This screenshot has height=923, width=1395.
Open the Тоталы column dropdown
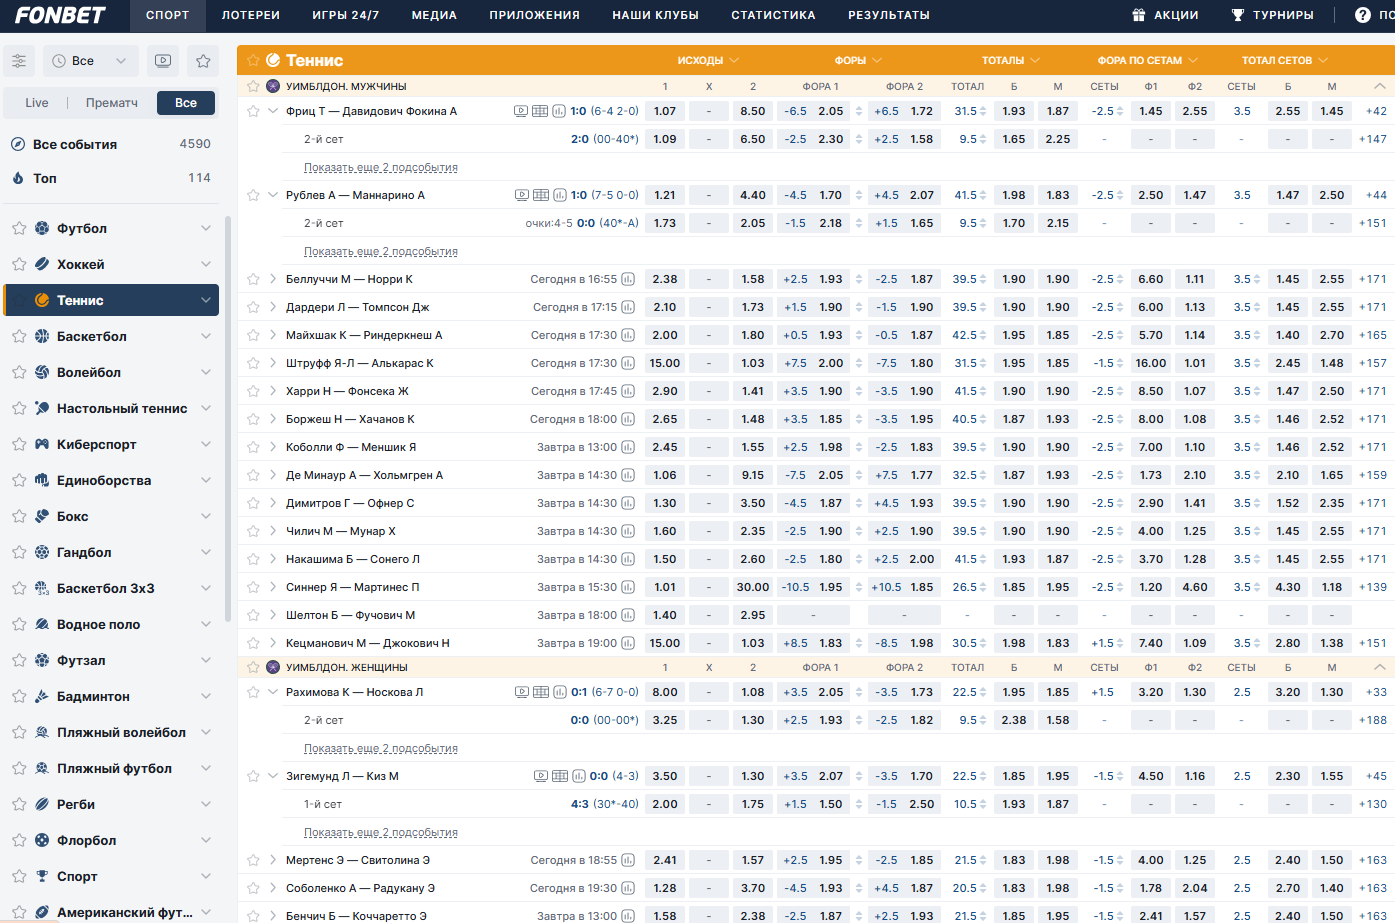click(1010, 60)
